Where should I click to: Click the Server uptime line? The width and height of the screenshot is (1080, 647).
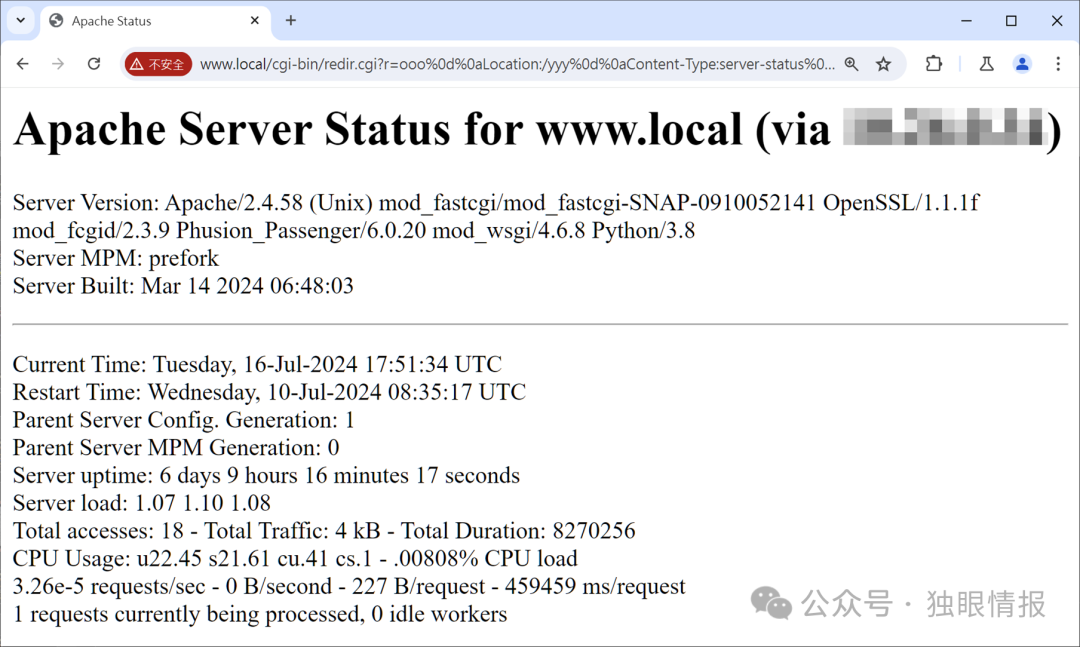[x=267, y=475]
